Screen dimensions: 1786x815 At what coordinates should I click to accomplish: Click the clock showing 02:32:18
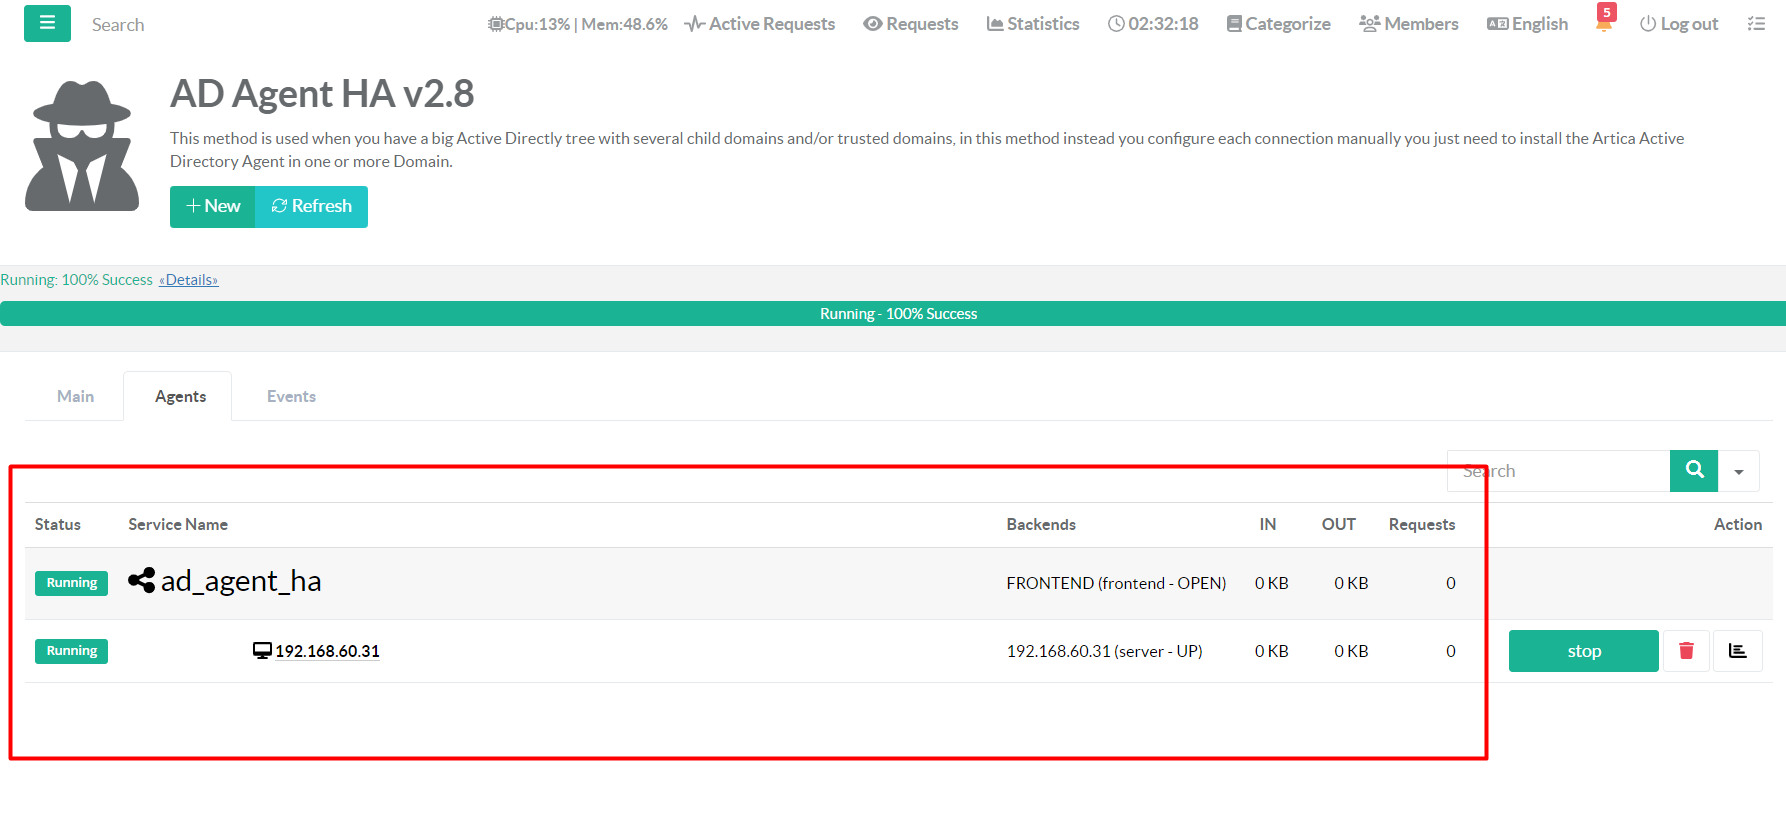coord(1152,24)
